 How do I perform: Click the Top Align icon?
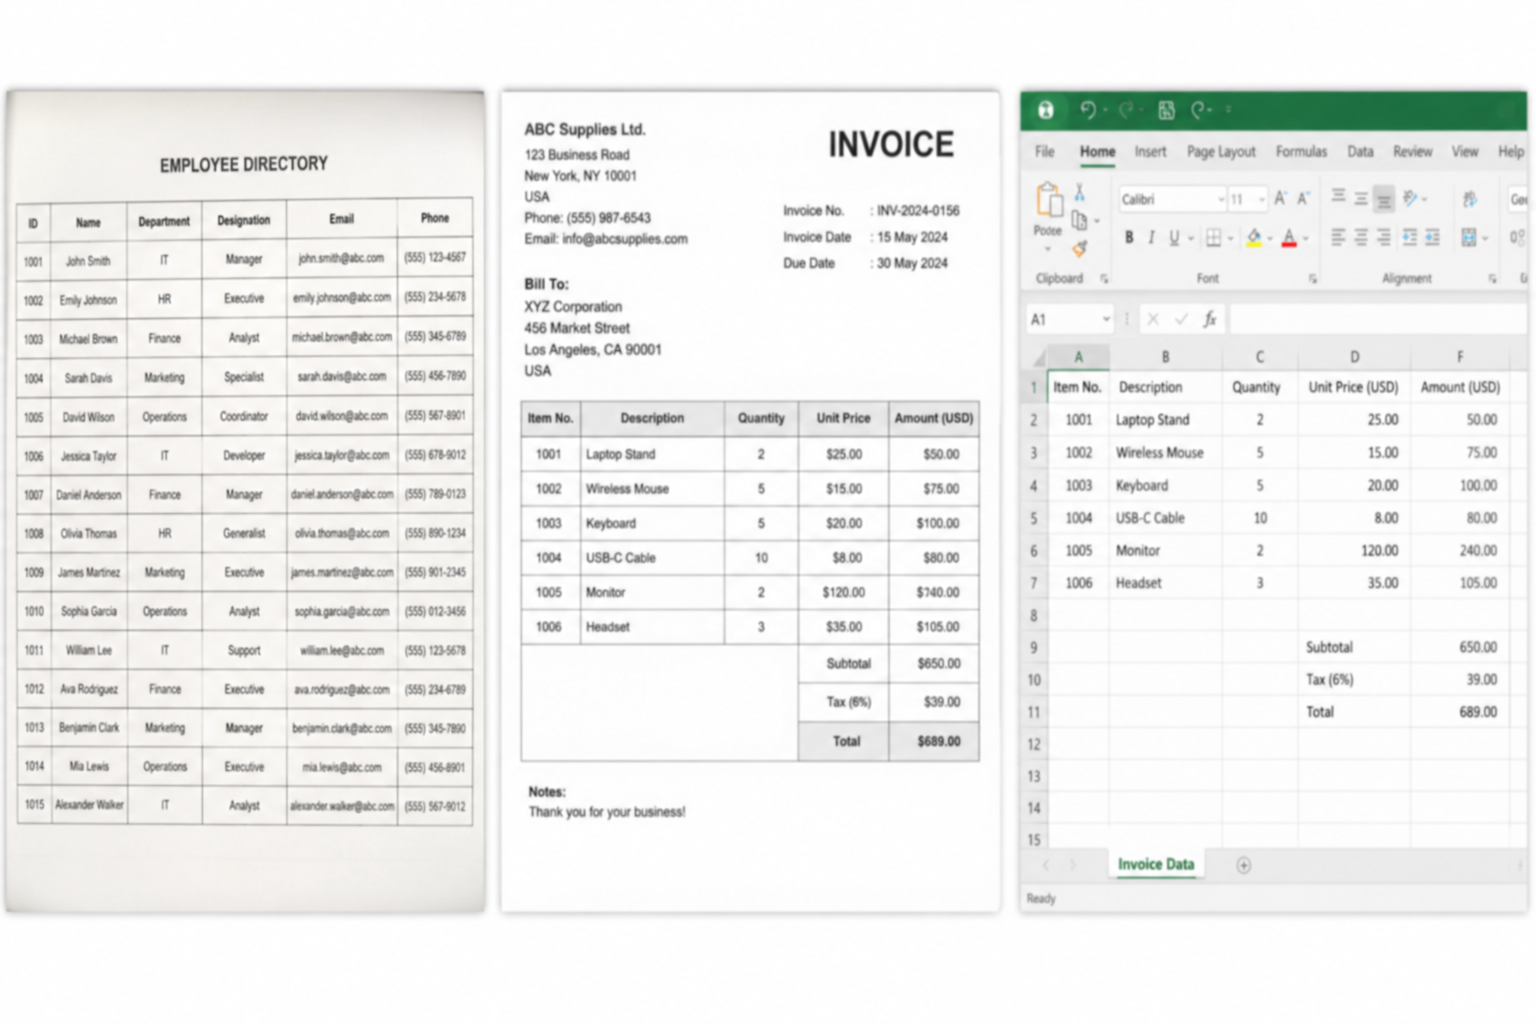tap(1338, 197)
